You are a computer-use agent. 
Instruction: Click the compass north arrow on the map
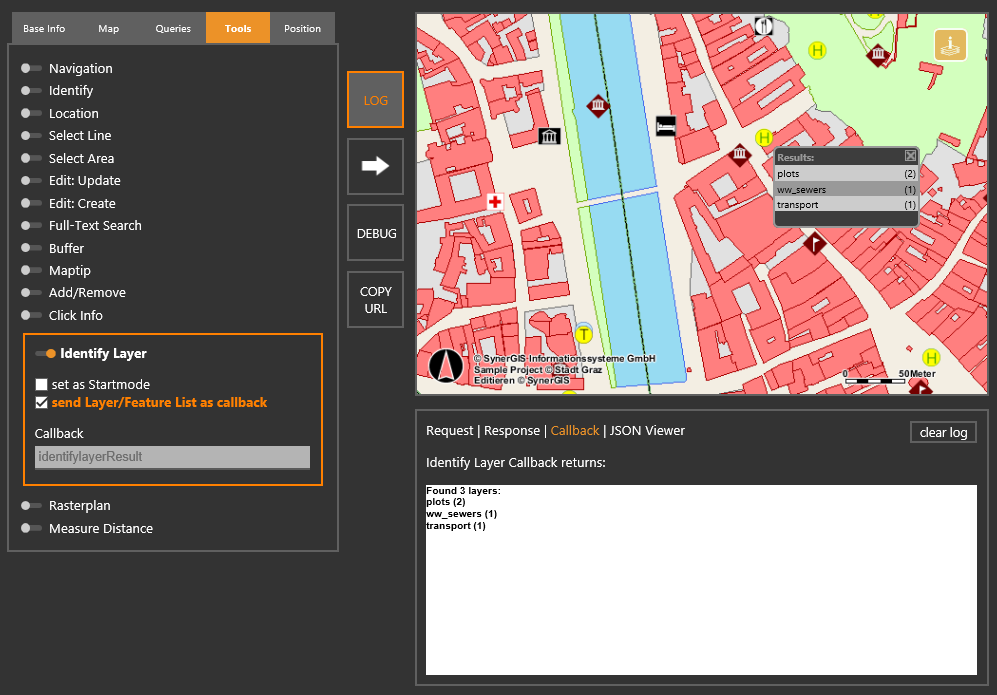point(446,365)
